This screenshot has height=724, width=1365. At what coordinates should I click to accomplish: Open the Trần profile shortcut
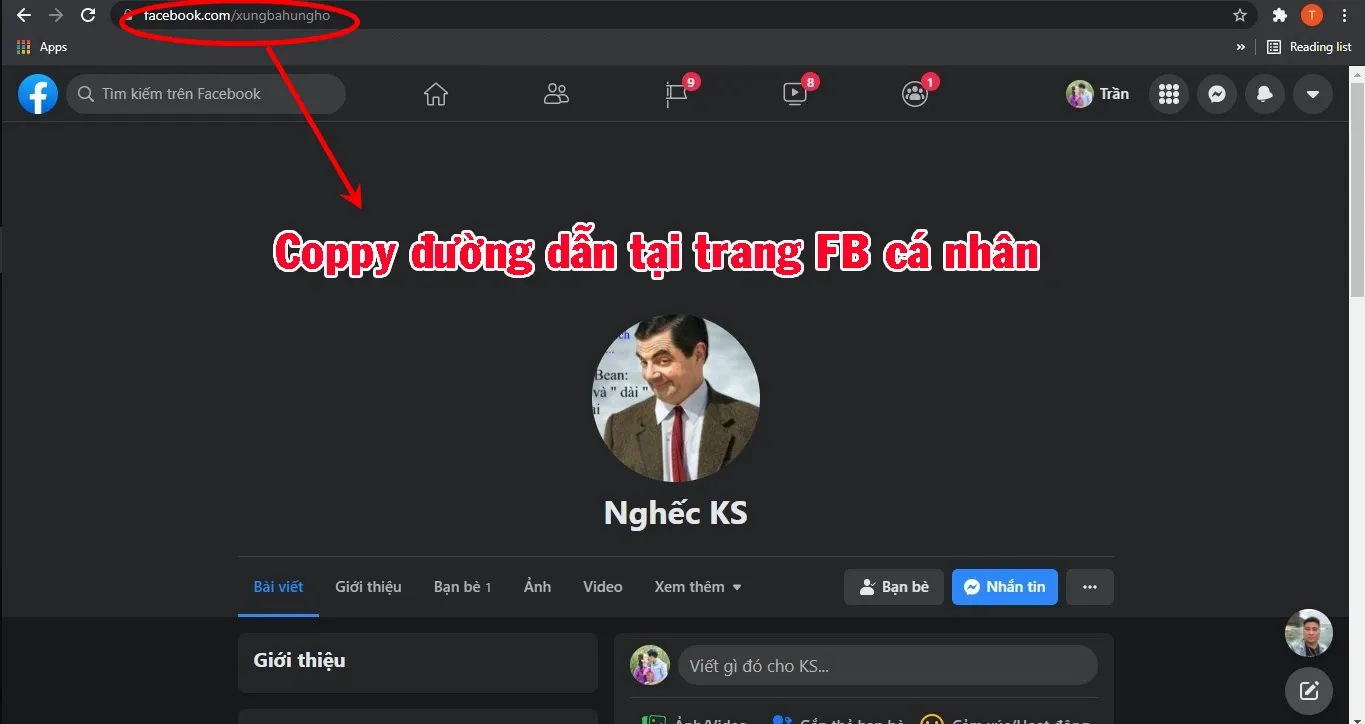click(1097, 94)
